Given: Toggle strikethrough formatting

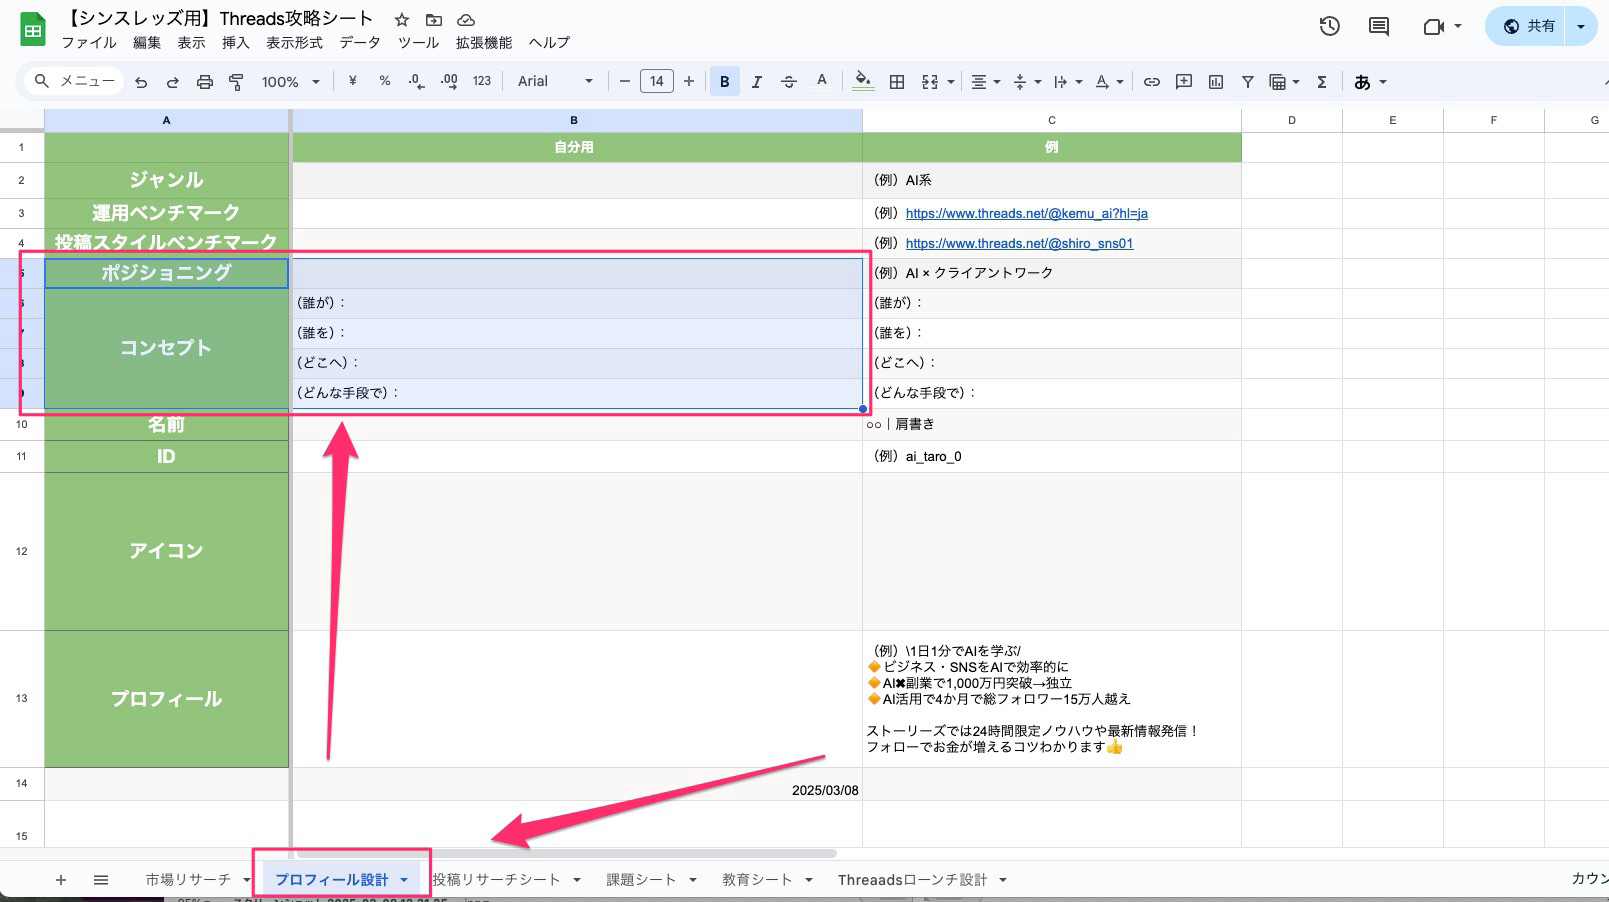Looking at the screenshot, I should 789,82.
